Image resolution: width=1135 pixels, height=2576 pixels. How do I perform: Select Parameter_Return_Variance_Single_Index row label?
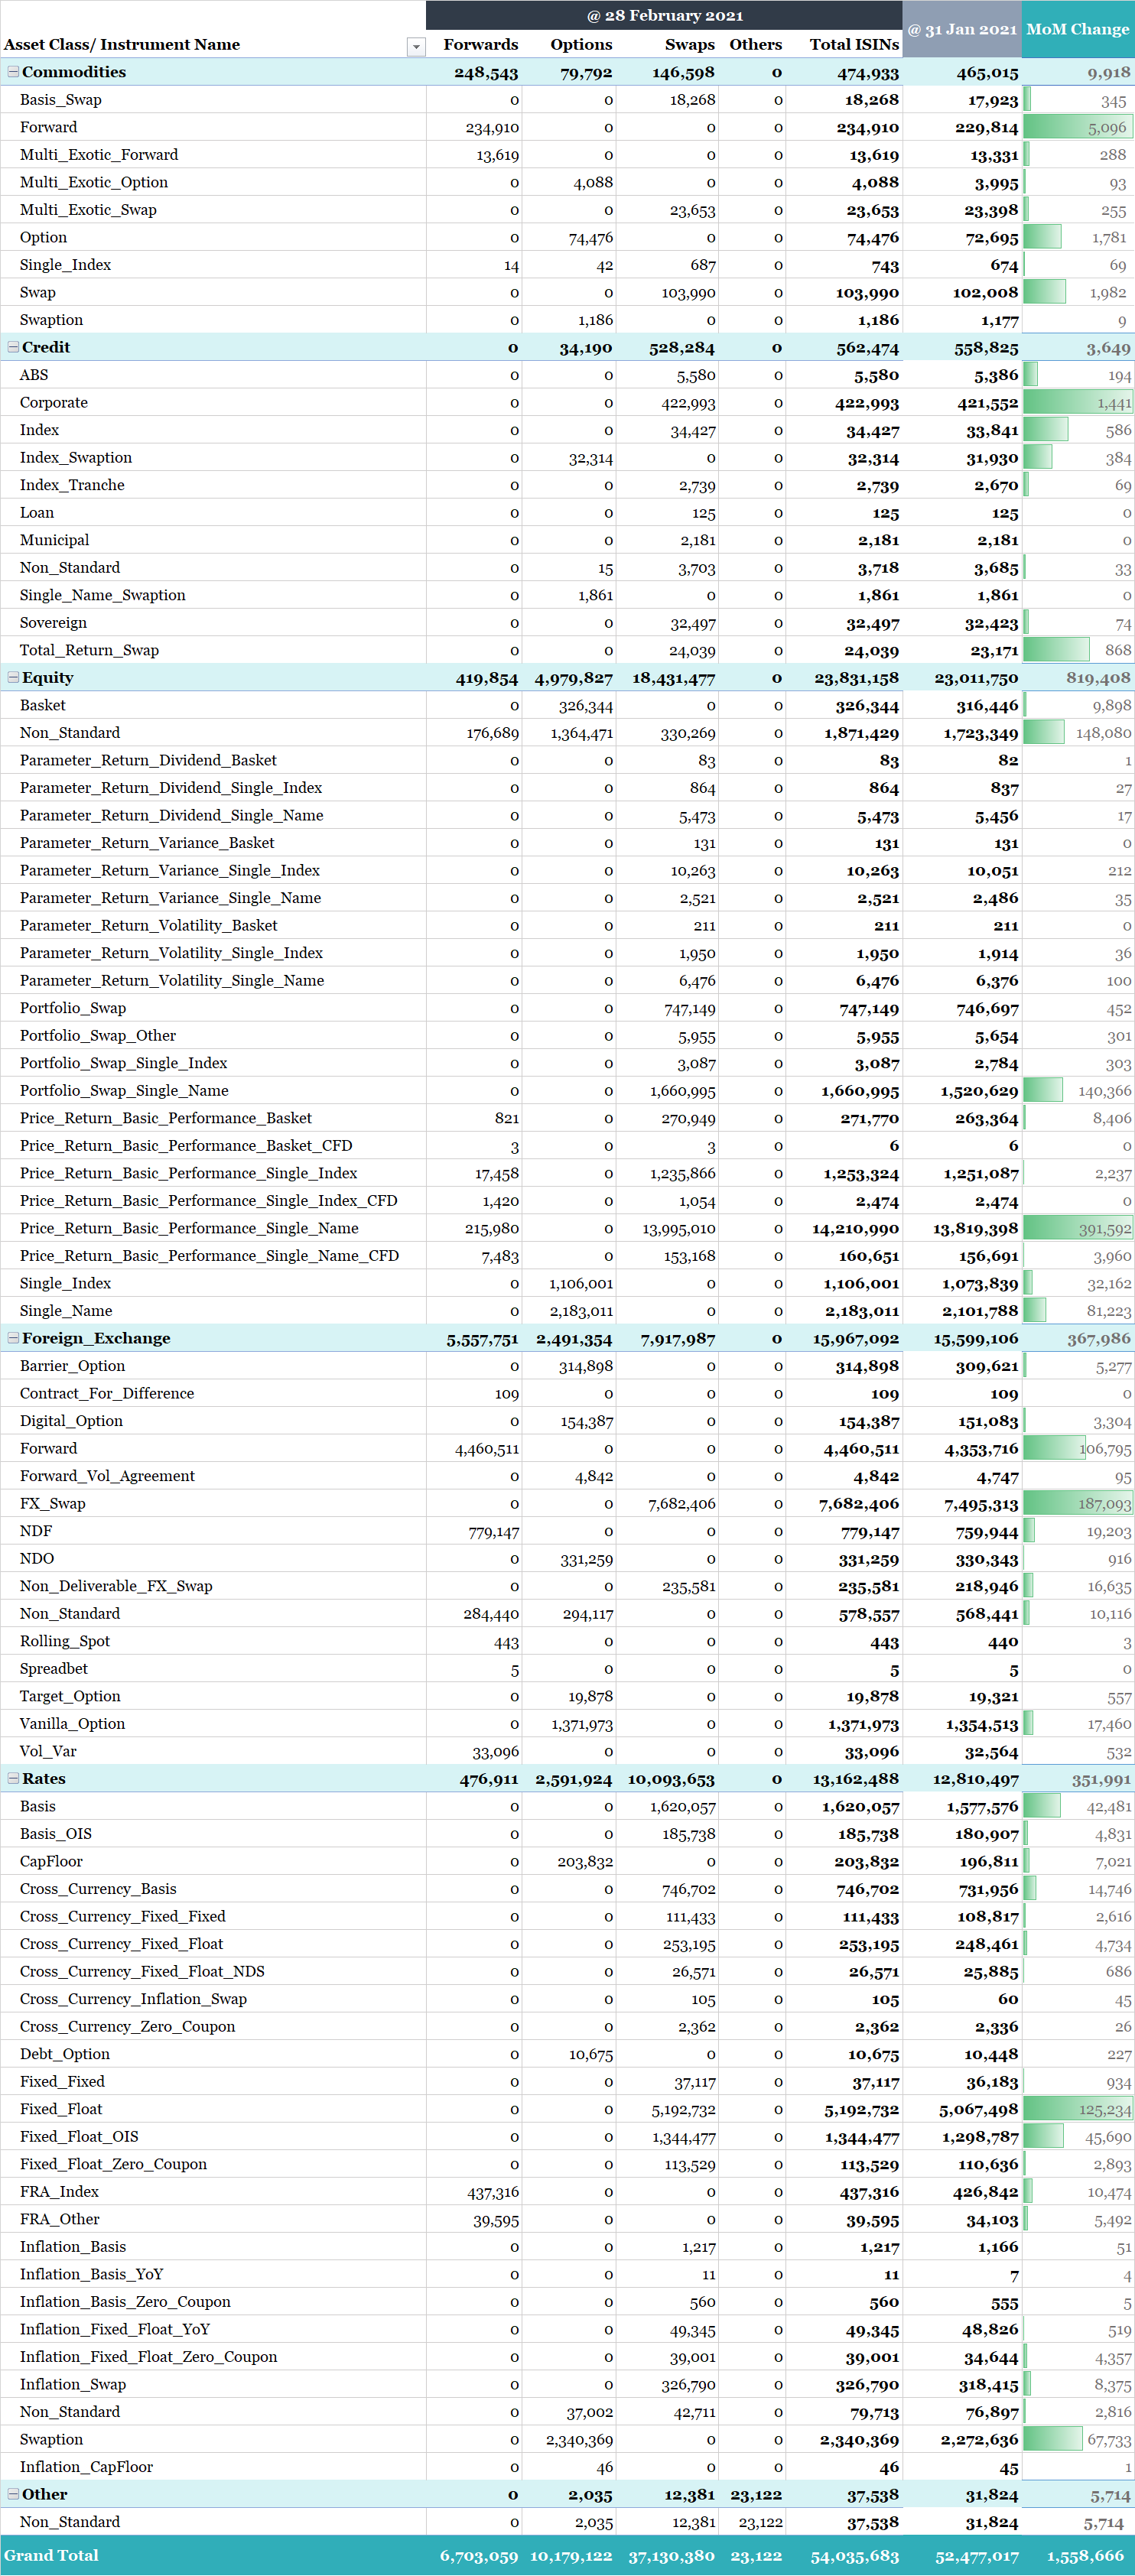(x=170, y=871)
